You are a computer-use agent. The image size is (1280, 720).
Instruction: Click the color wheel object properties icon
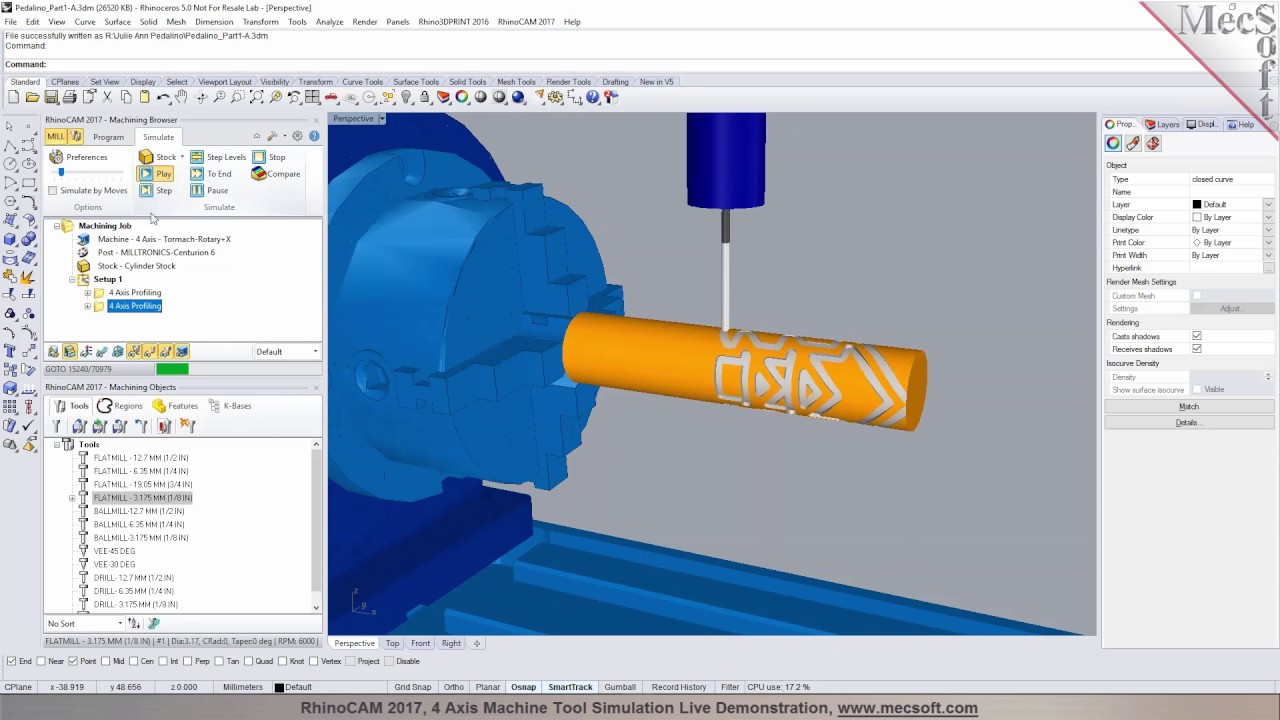point(462,97)
